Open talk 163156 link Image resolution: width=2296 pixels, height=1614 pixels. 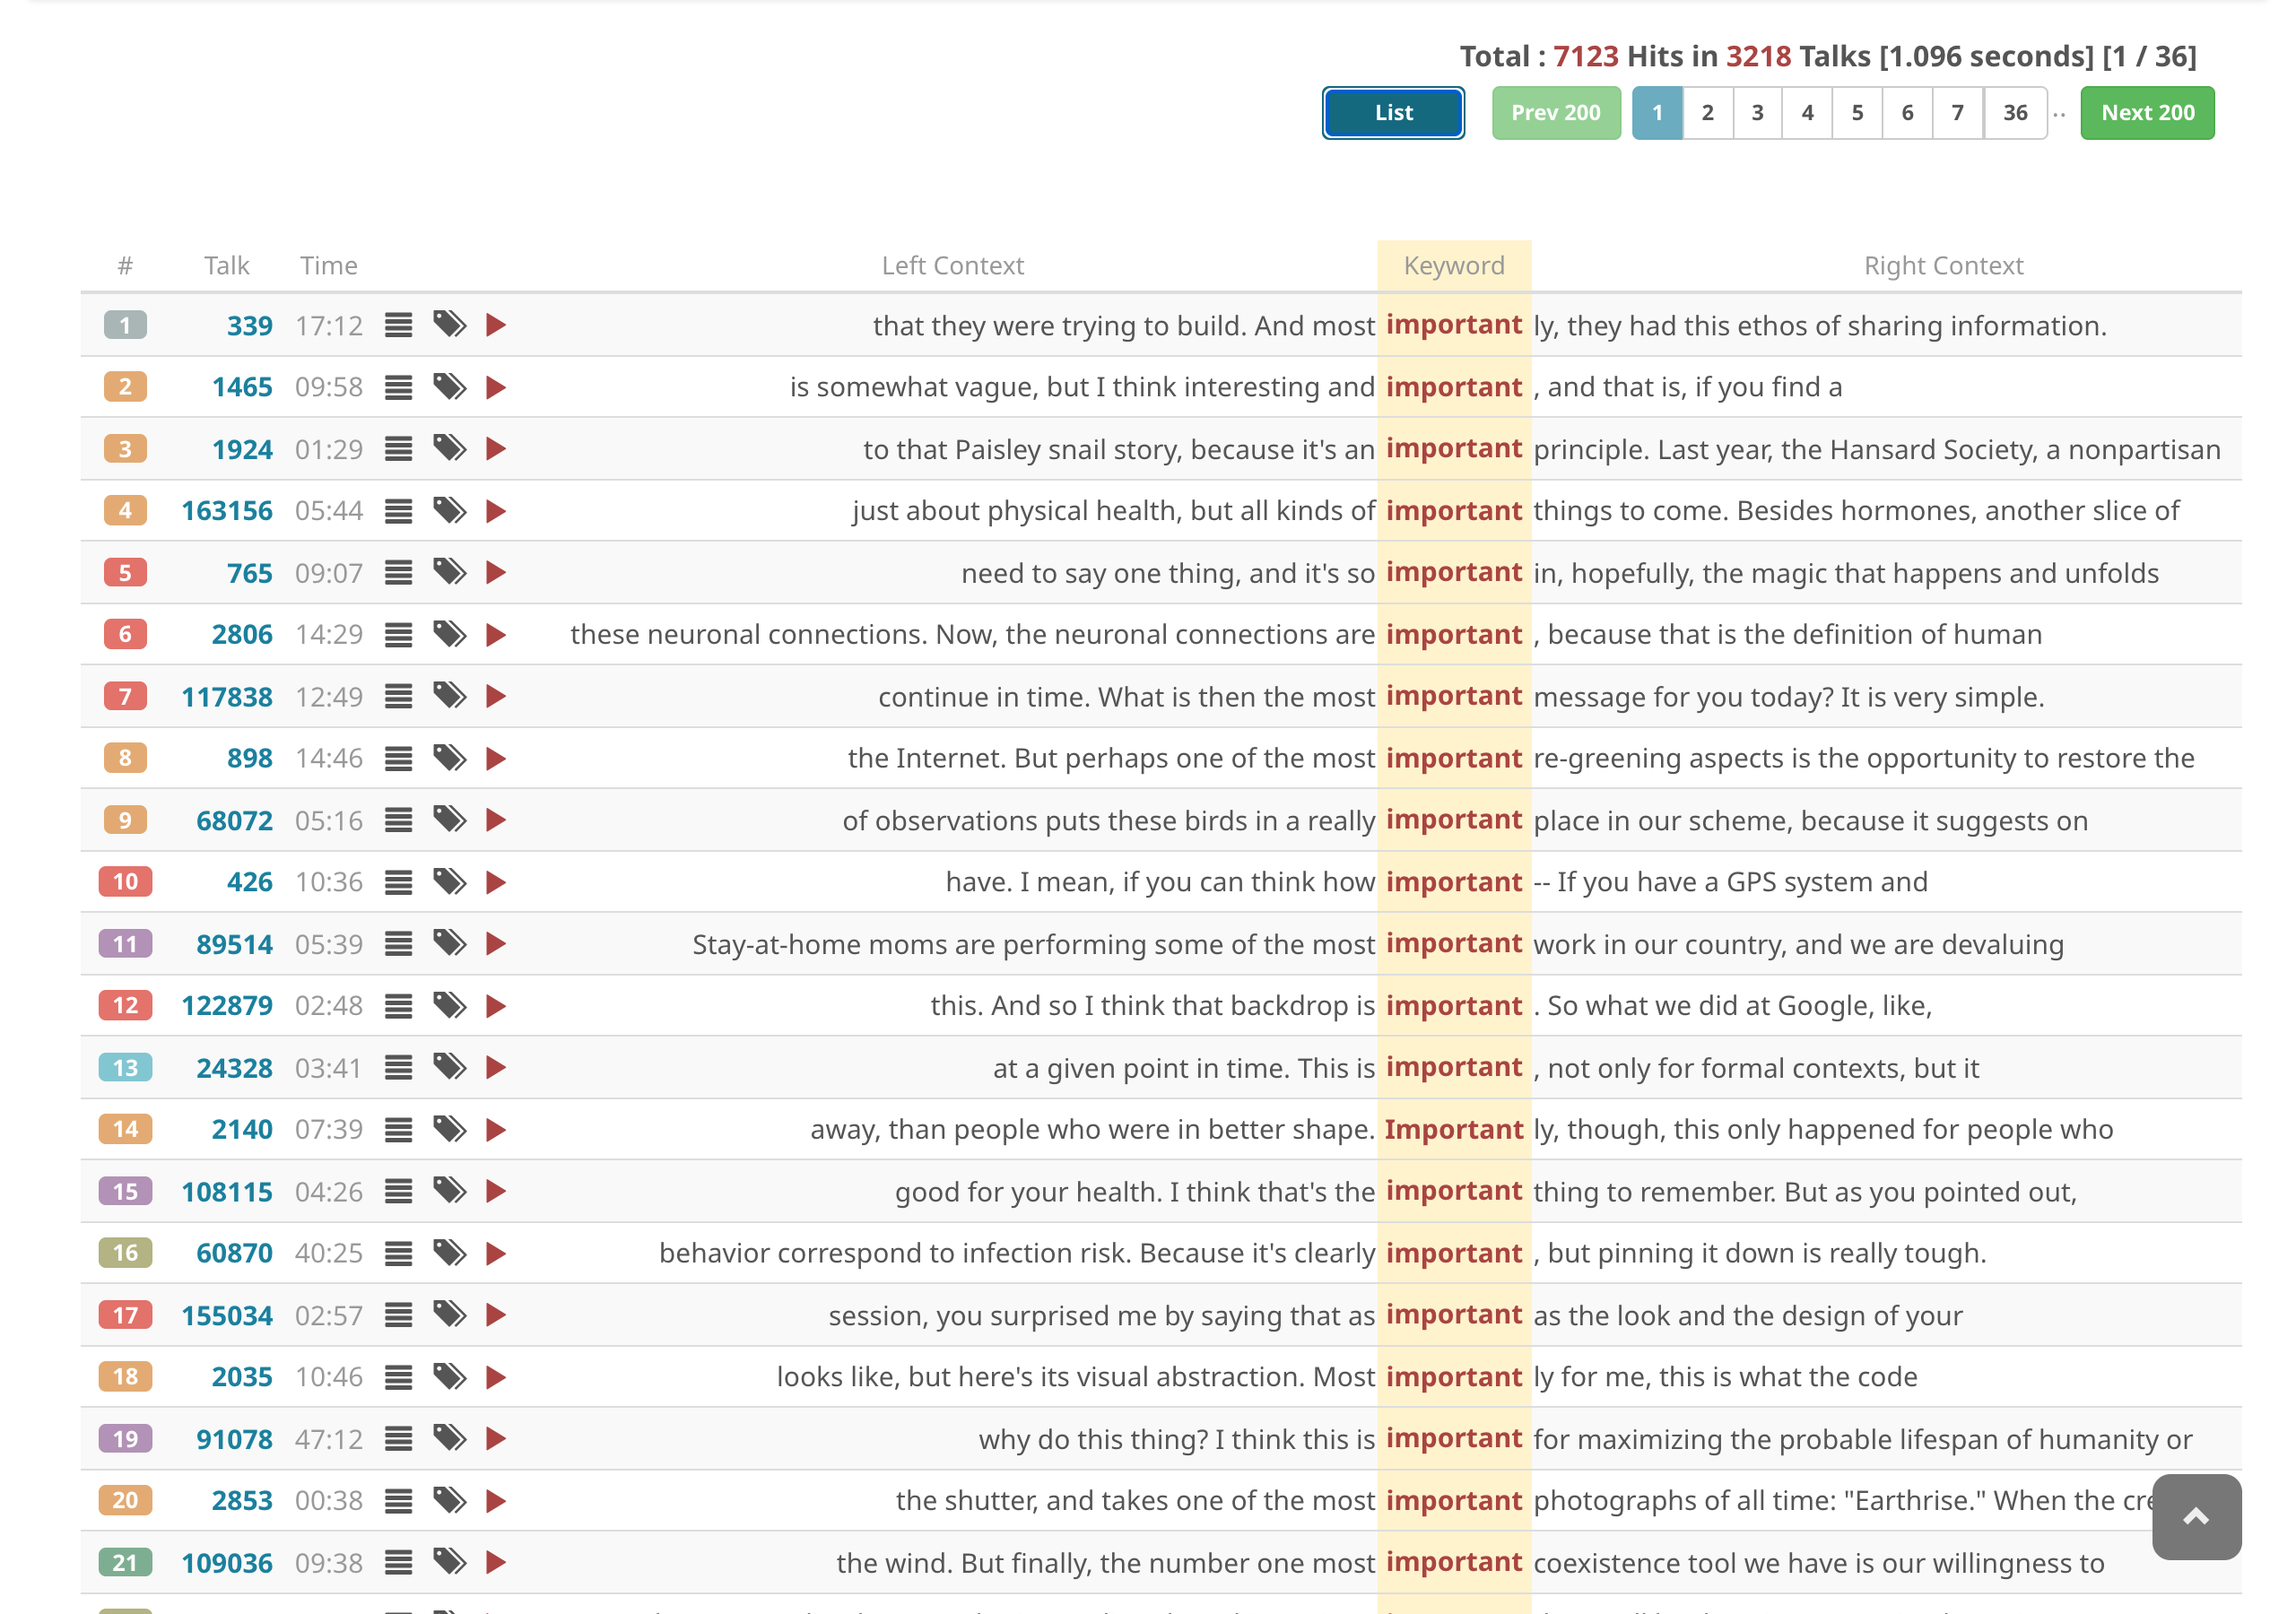coord(227,511)
